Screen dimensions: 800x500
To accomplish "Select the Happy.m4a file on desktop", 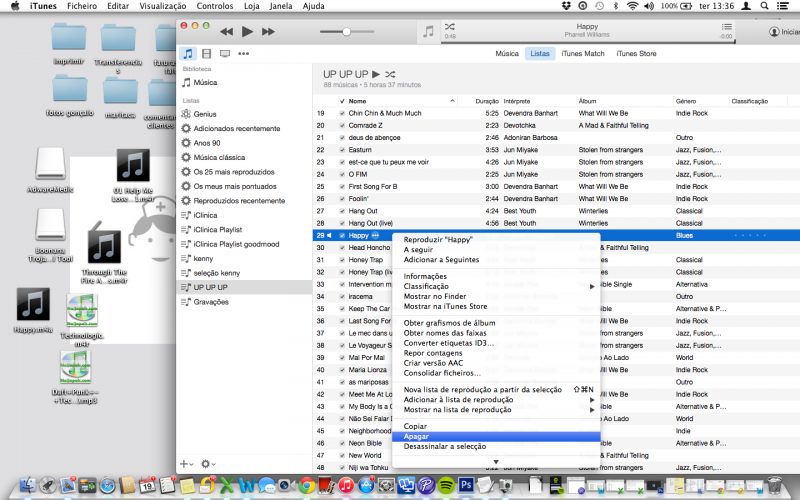I will coord(33,310).
